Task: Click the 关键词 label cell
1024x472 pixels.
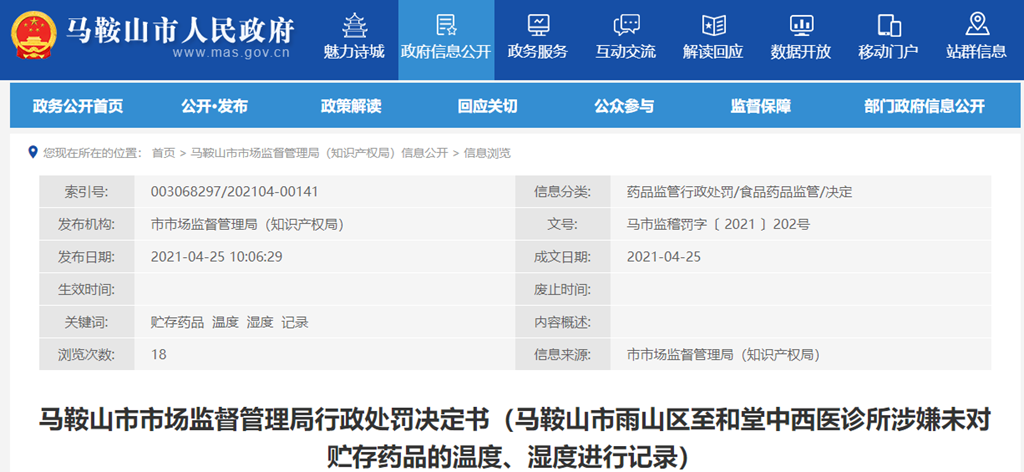Action: point(87,322)
